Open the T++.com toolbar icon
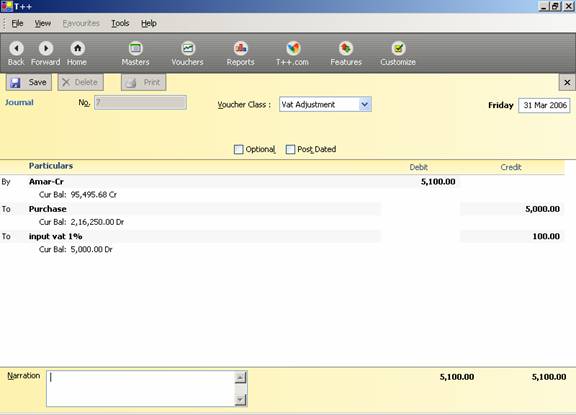The height and width of the screenshot is (415, 576). pyautogui.click(x=293, y=48)
